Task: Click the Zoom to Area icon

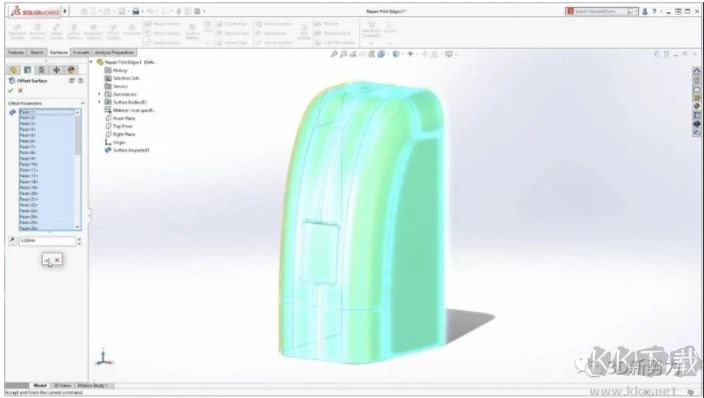Action: pos(343,54)
